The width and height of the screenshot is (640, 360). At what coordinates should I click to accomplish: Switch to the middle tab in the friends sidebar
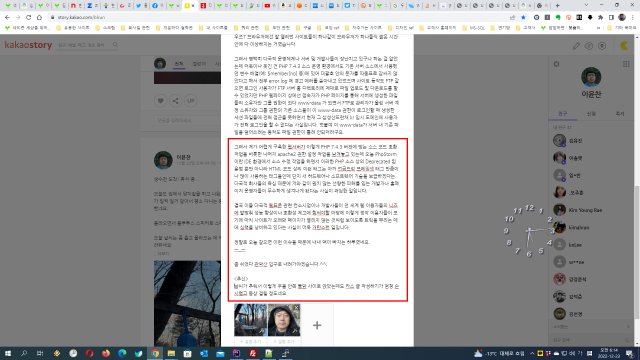591,114
